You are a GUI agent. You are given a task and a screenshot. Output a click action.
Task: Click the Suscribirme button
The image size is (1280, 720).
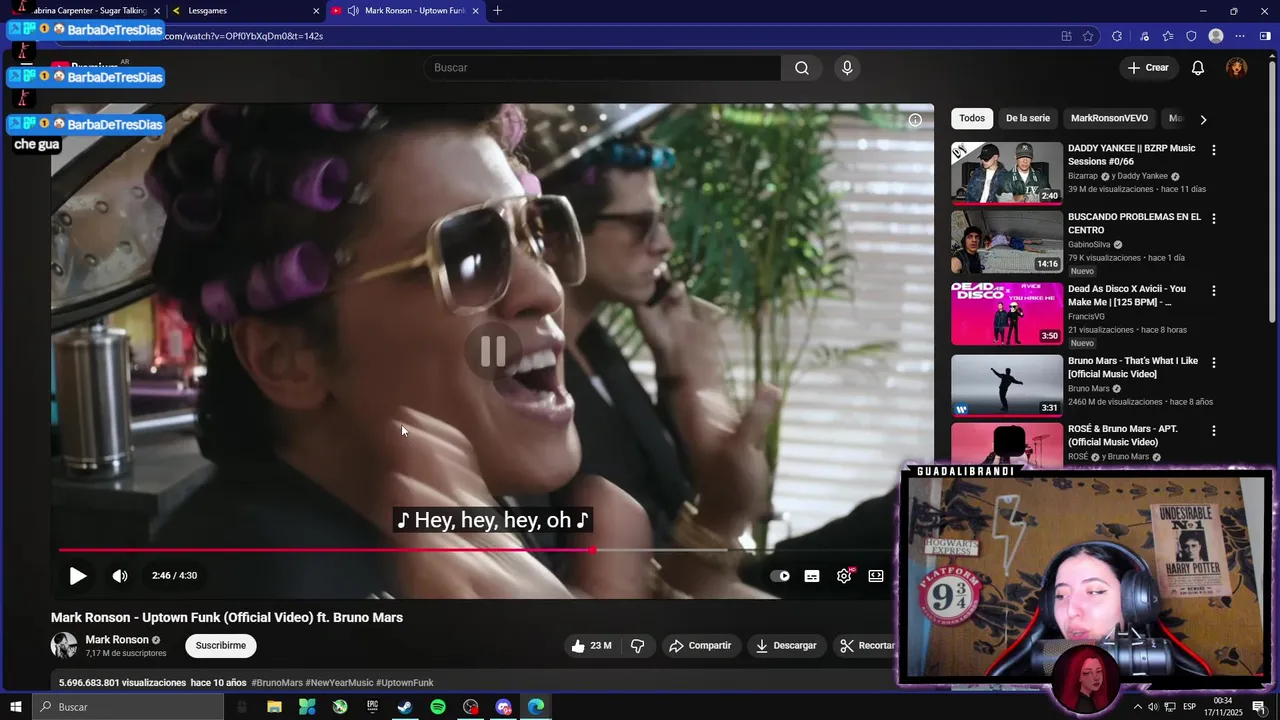[x=221, y=646]
